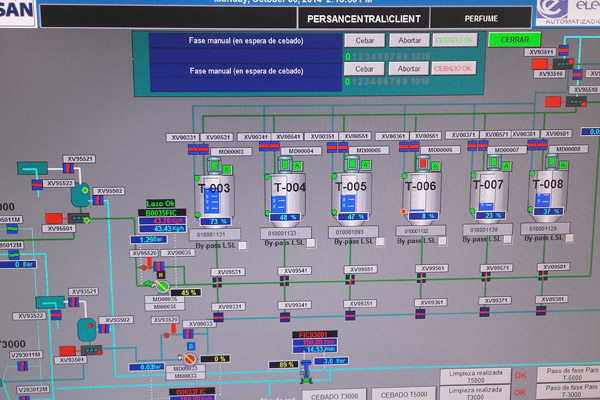
Task: Click valve XV95521 icon
Action: click(x=68, y=168)
